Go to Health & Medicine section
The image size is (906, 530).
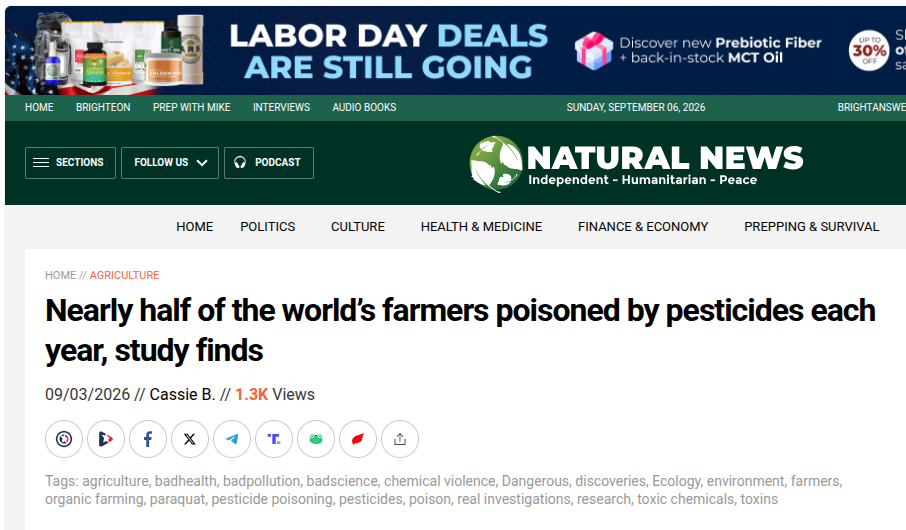481,227
